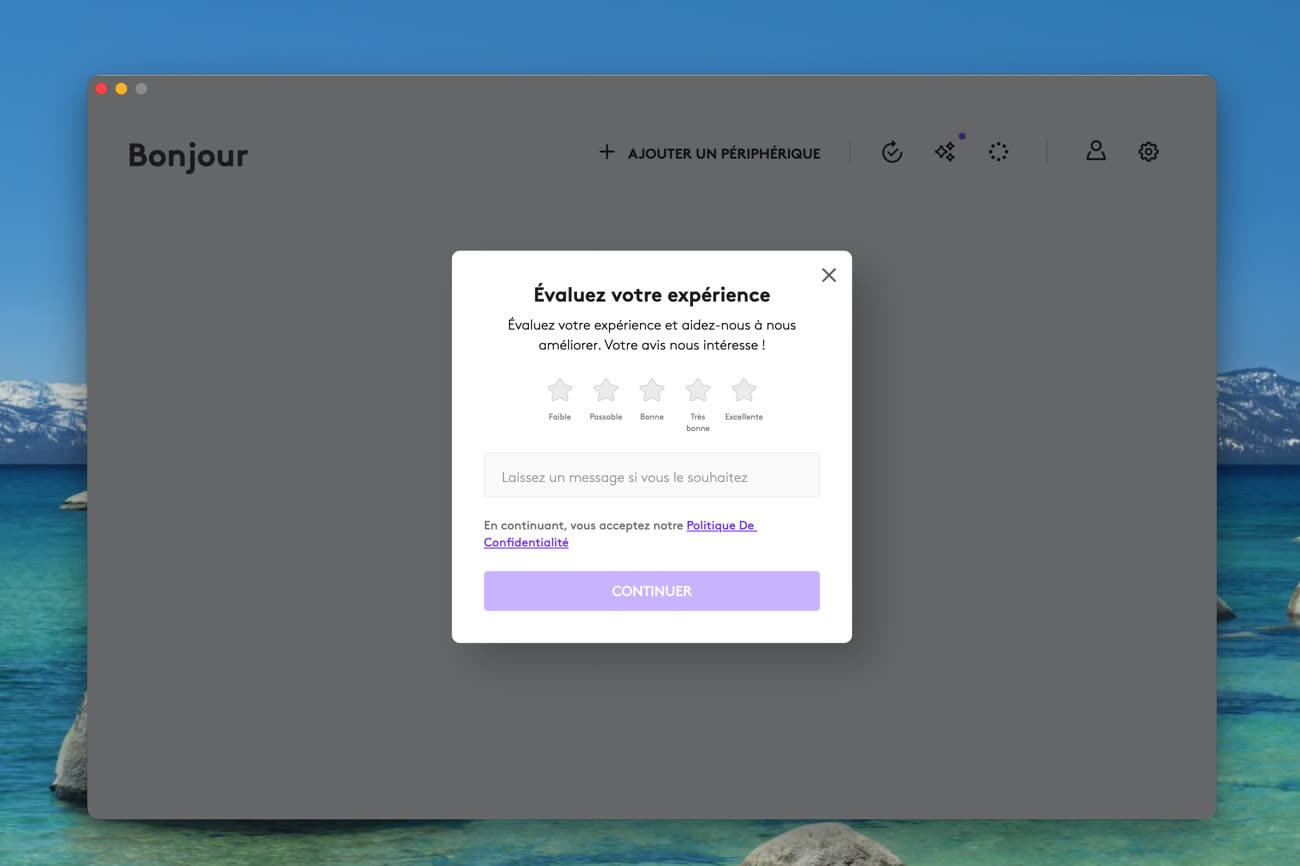
Task: Click the AJOUTER UN PÉRIPHÉRIQUE text button
Action: pyautogui.click(x=724, y=153)
